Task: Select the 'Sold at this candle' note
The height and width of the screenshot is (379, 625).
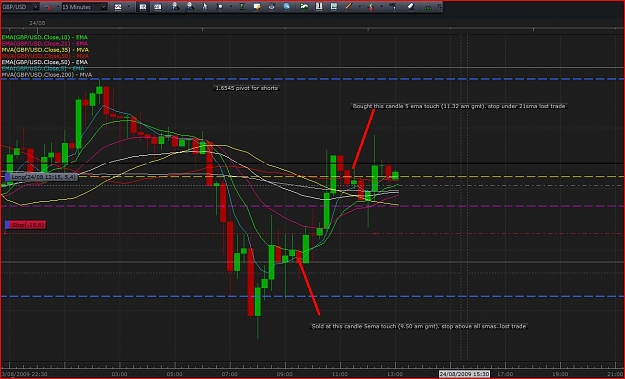Action: tap(419, 326)
